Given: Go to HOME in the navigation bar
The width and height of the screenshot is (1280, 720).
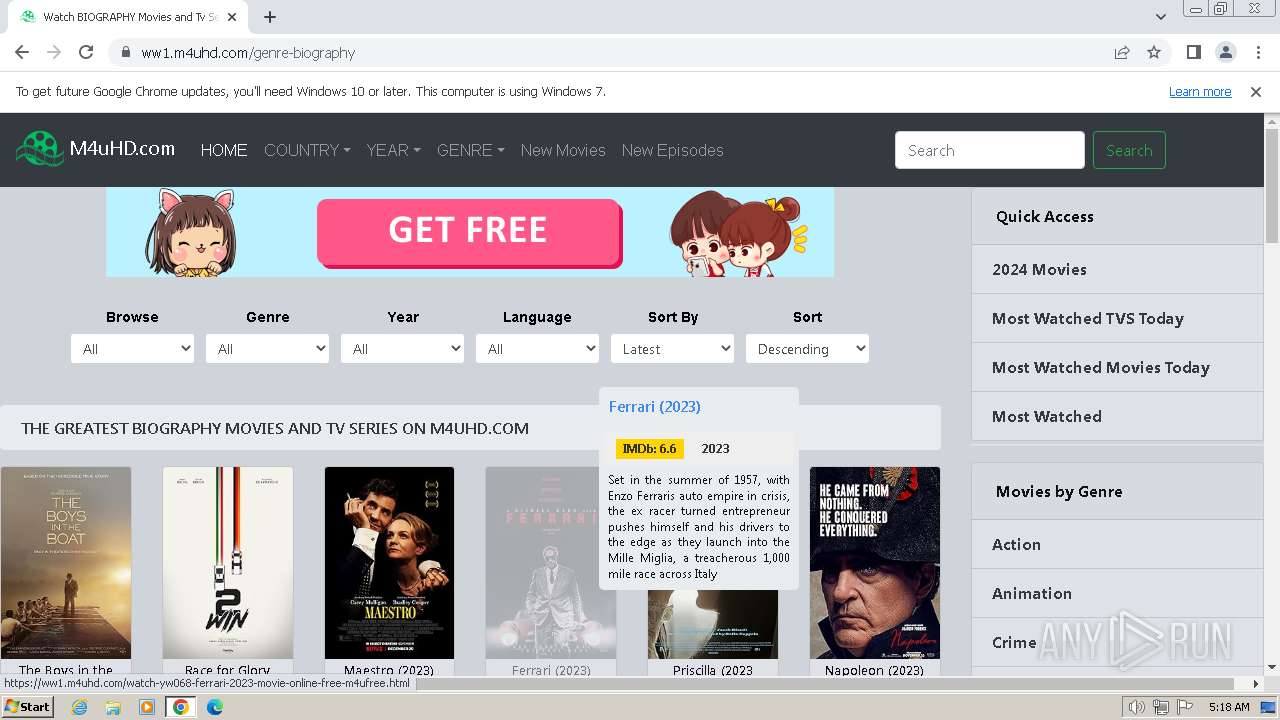Looking at the screenshot, I should (x=224, y=150).
